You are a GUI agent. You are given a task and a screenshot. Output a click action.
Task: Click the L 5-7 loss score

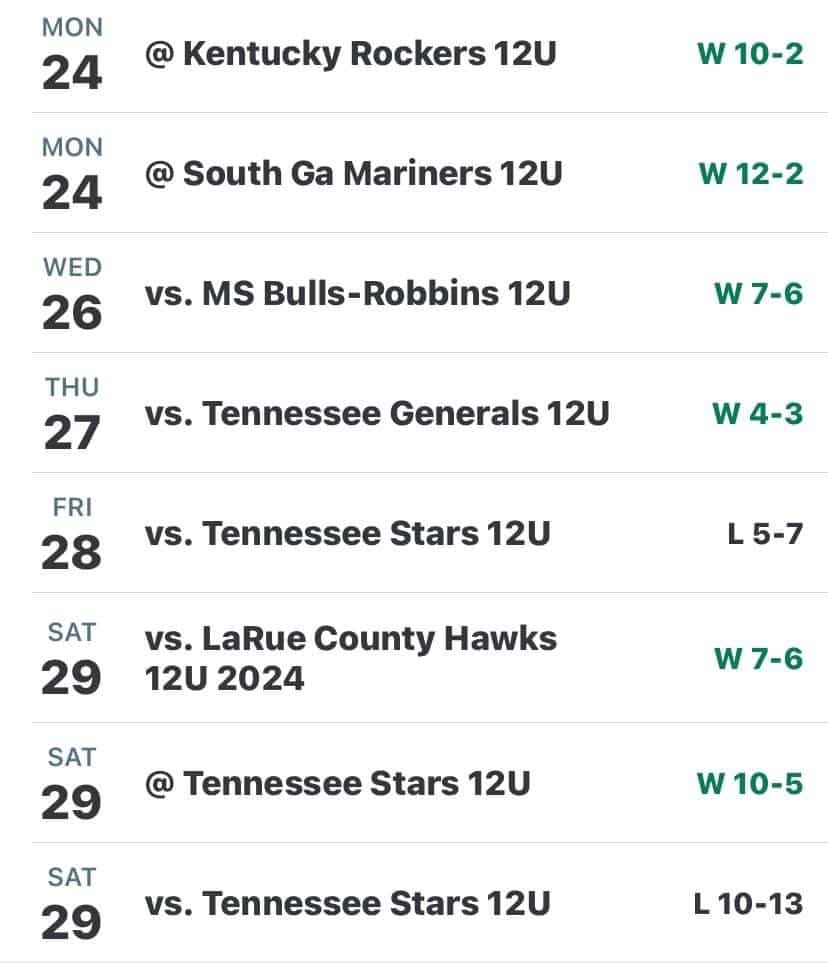(x=764, y=534)
